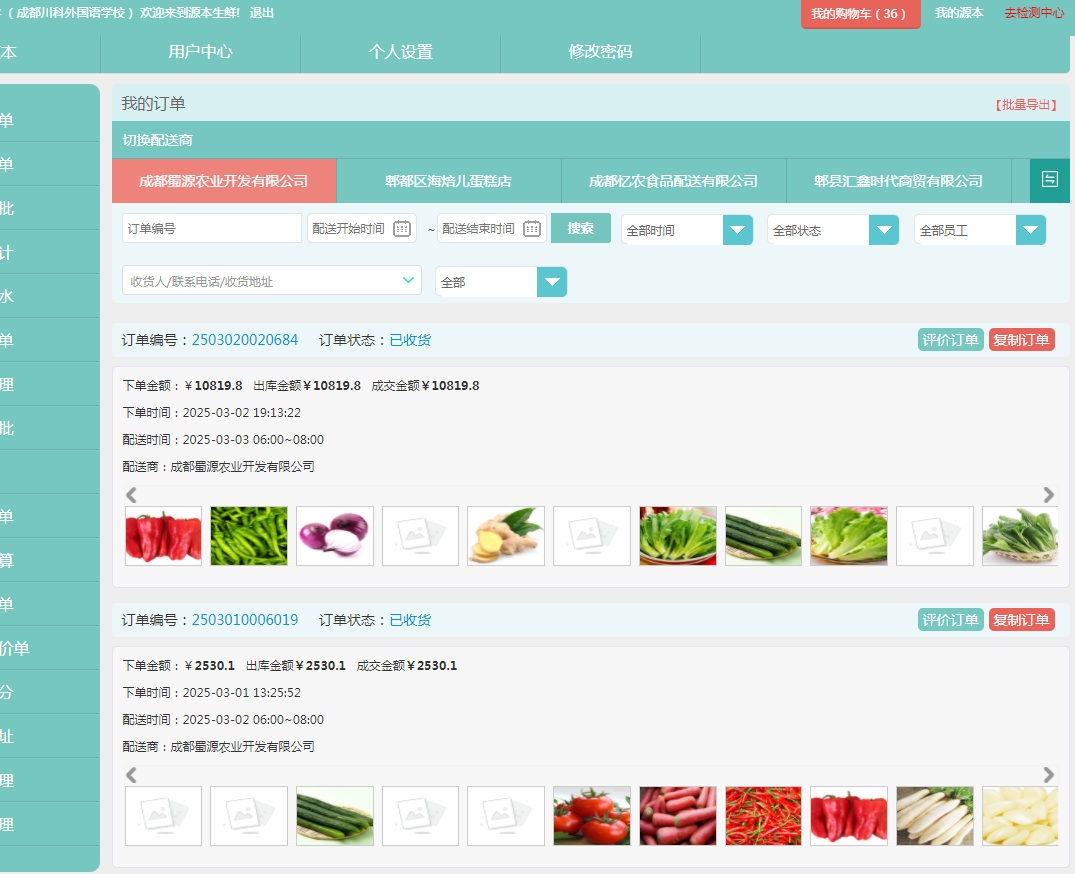Click the 退出 logout link

coord(262,13)
